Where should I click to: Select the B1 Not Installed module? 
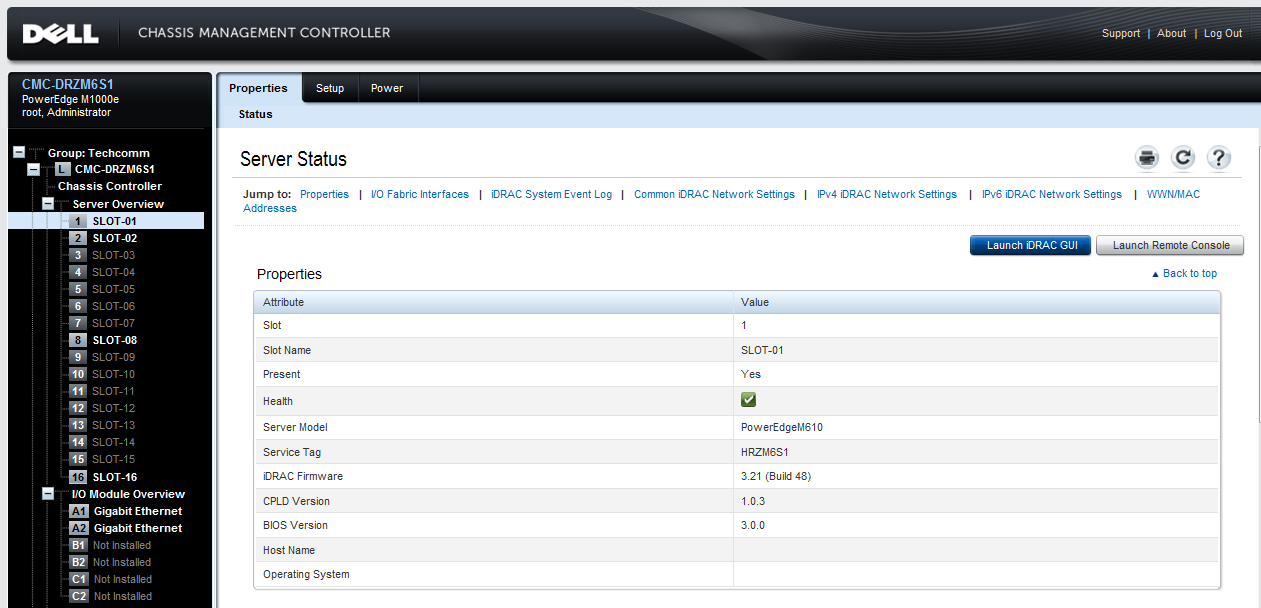(122, 545)
